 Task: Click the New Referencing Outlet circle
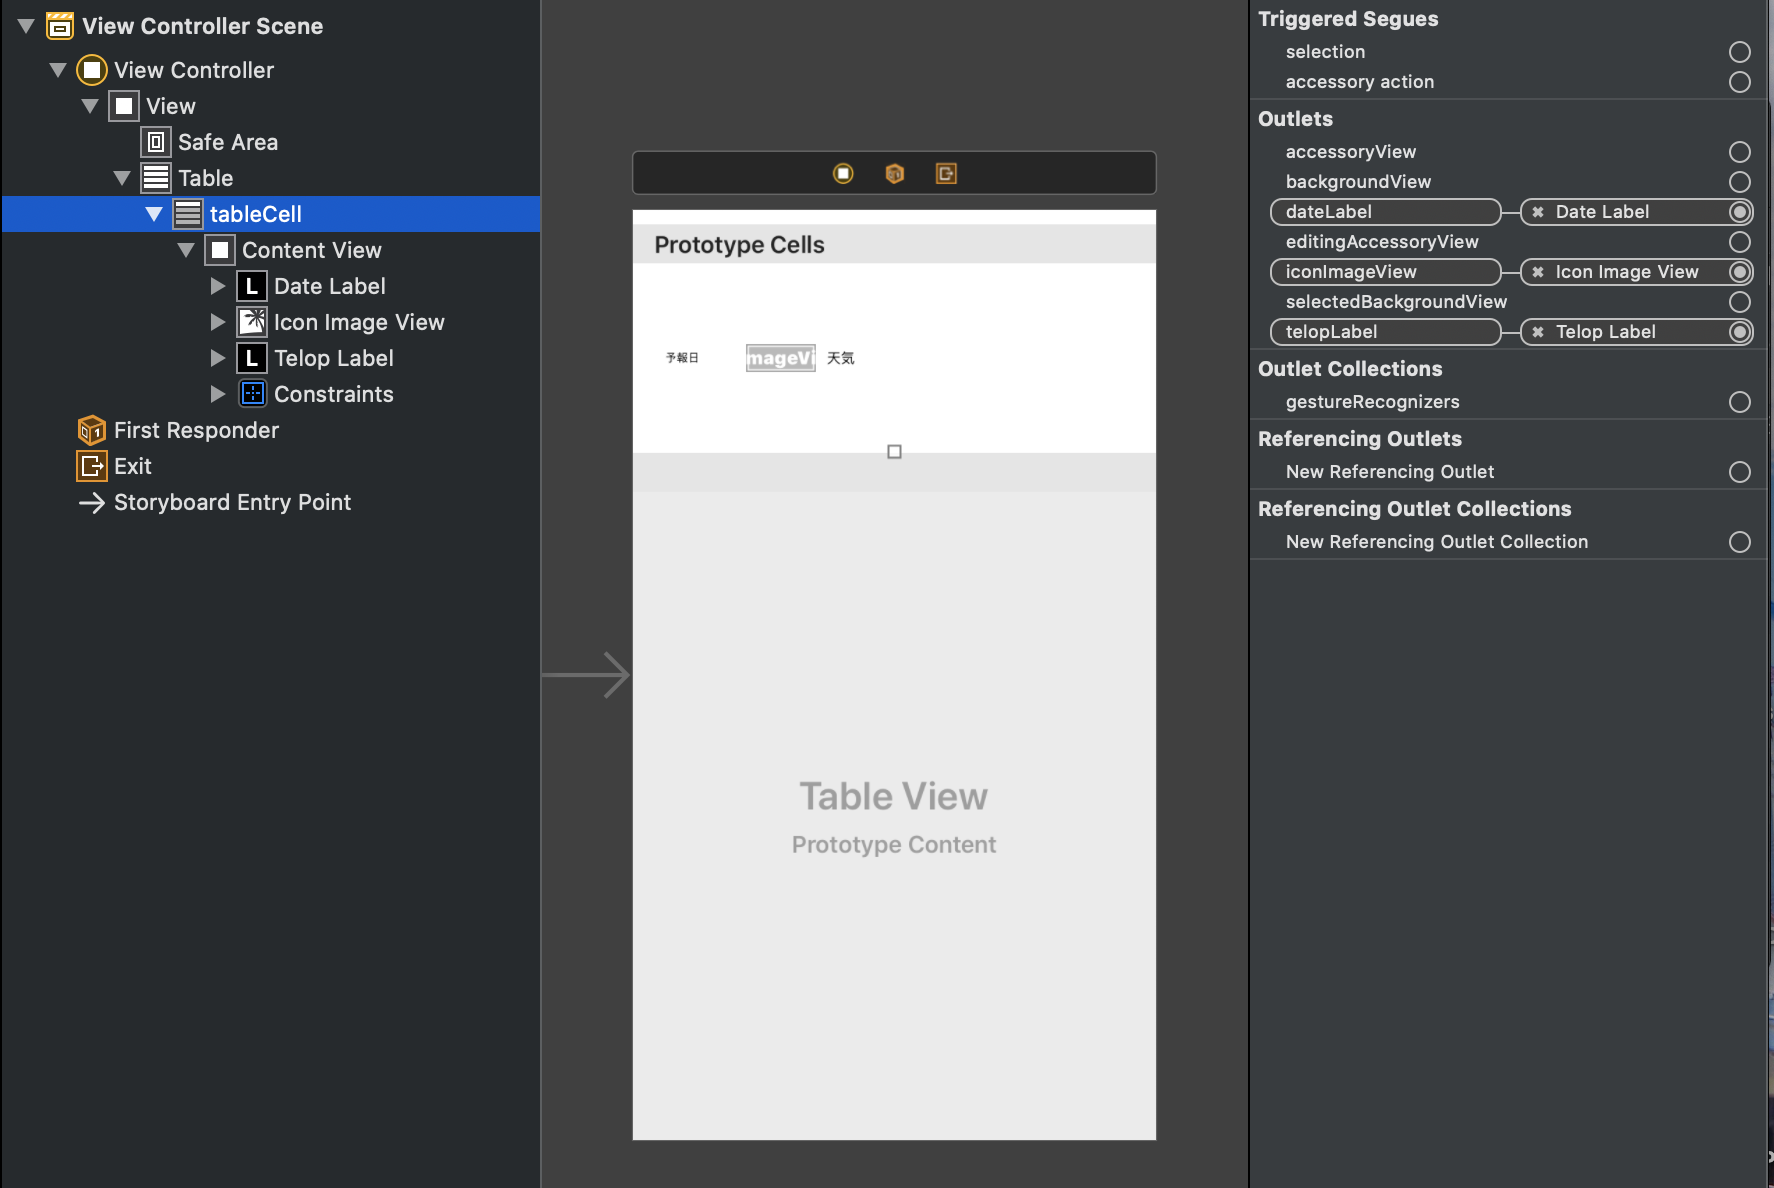[1739, 472]
